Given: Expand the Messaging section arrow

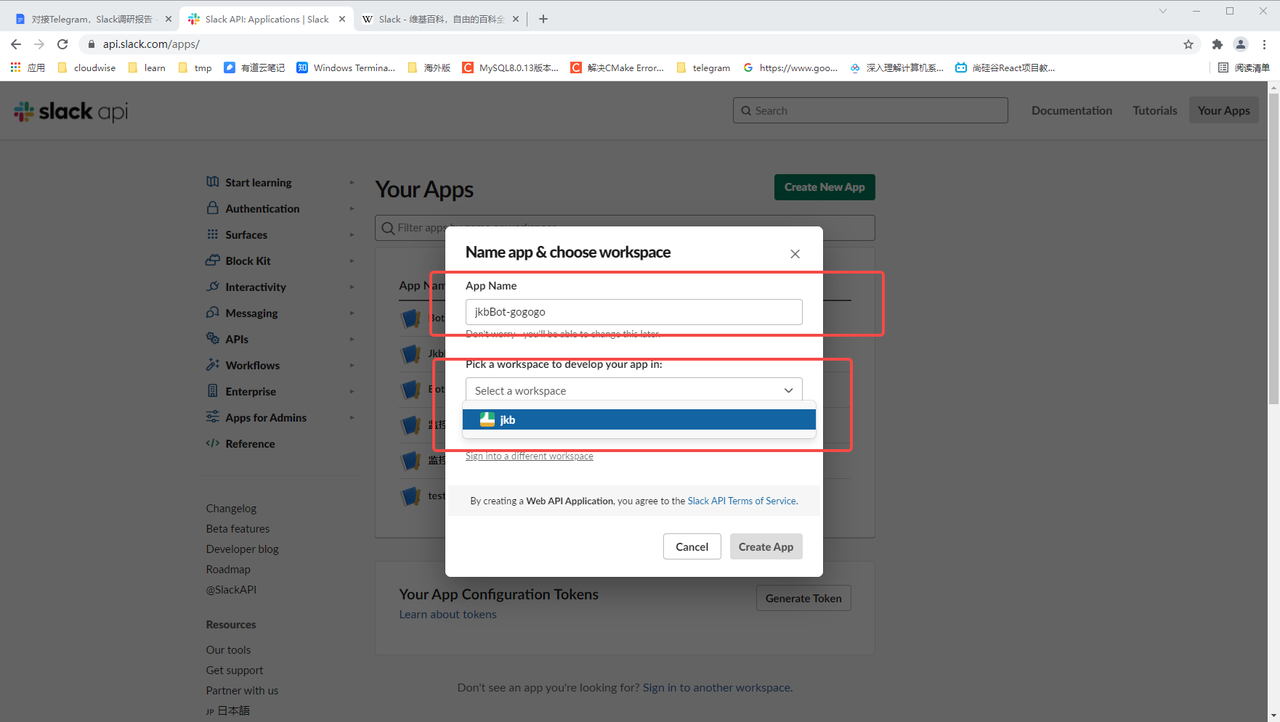Looking at the screenshot, I should point(352,312).
